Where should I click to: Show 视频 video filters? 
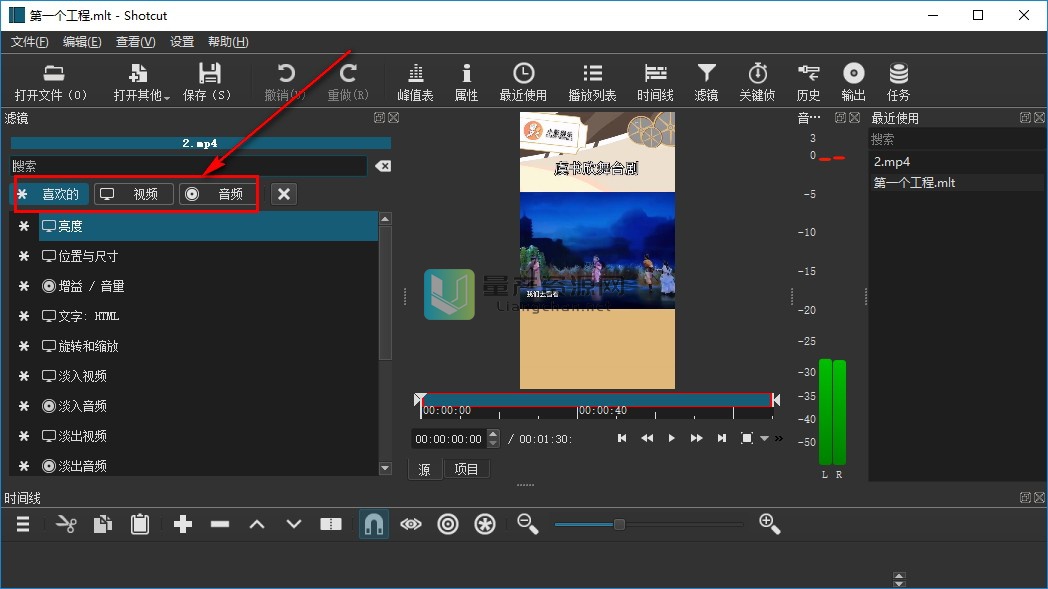(134, 194)
